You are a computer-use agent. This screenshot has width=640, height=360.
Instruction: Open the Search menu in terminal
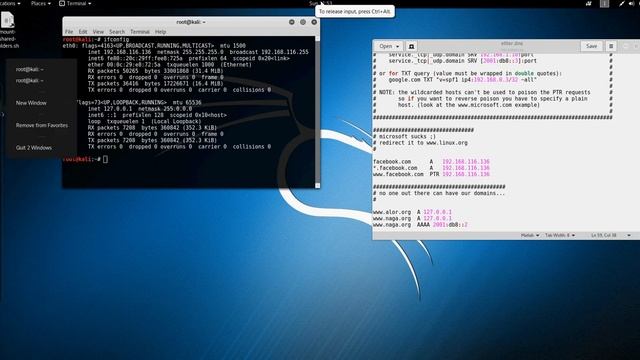117,32
